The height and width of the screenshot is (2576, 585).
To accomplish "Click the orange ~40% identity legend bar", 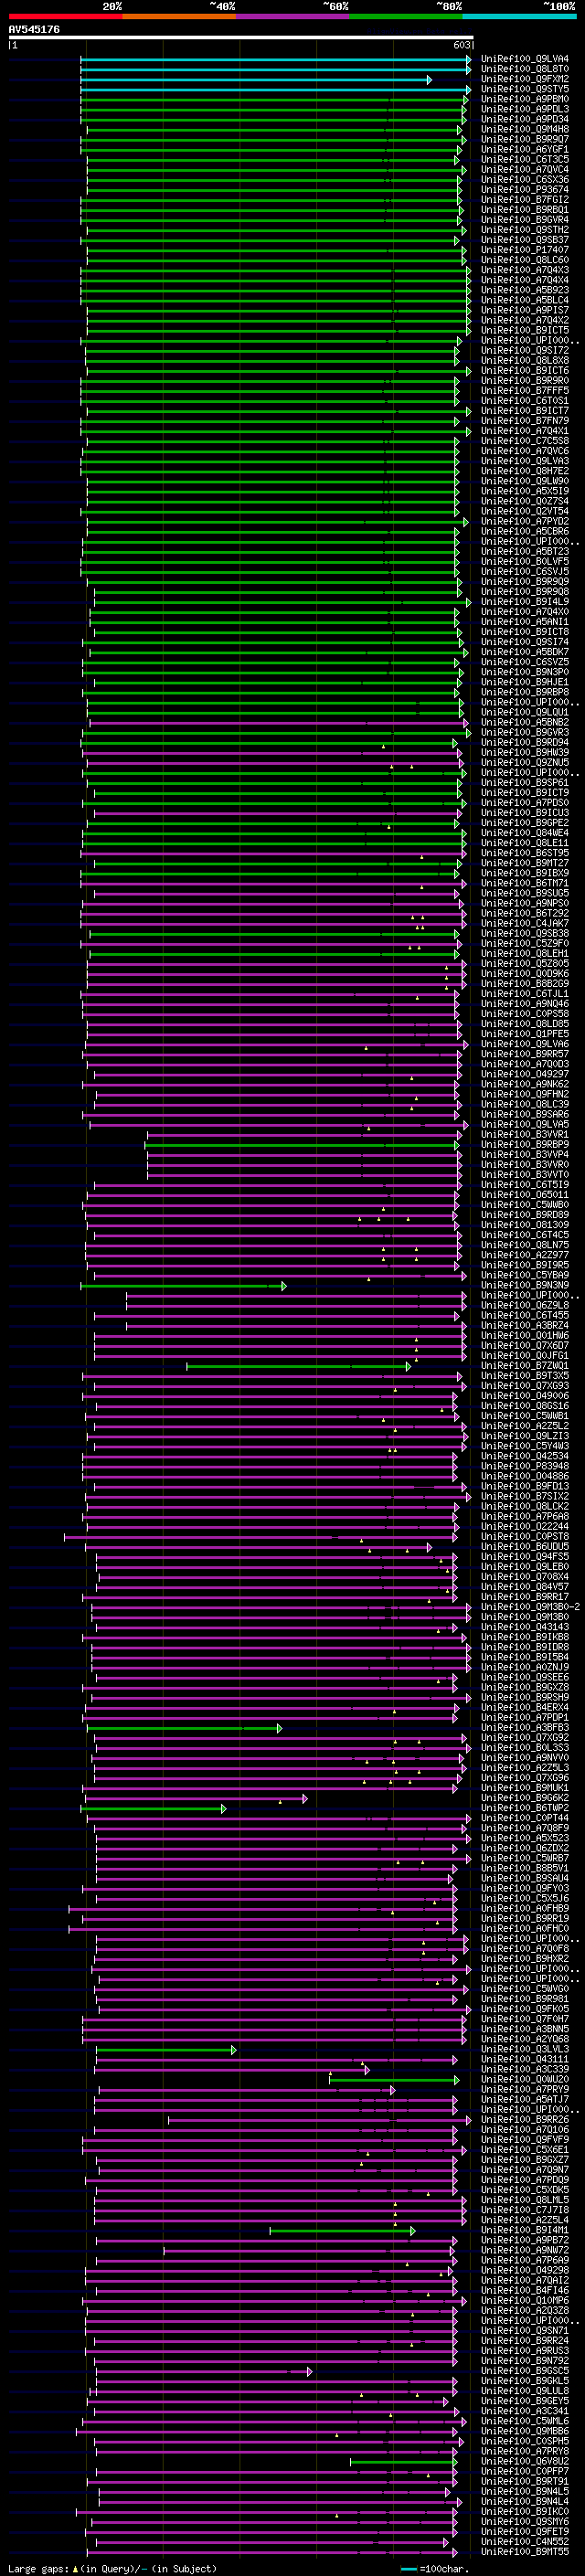I will (x=179, y=16).
